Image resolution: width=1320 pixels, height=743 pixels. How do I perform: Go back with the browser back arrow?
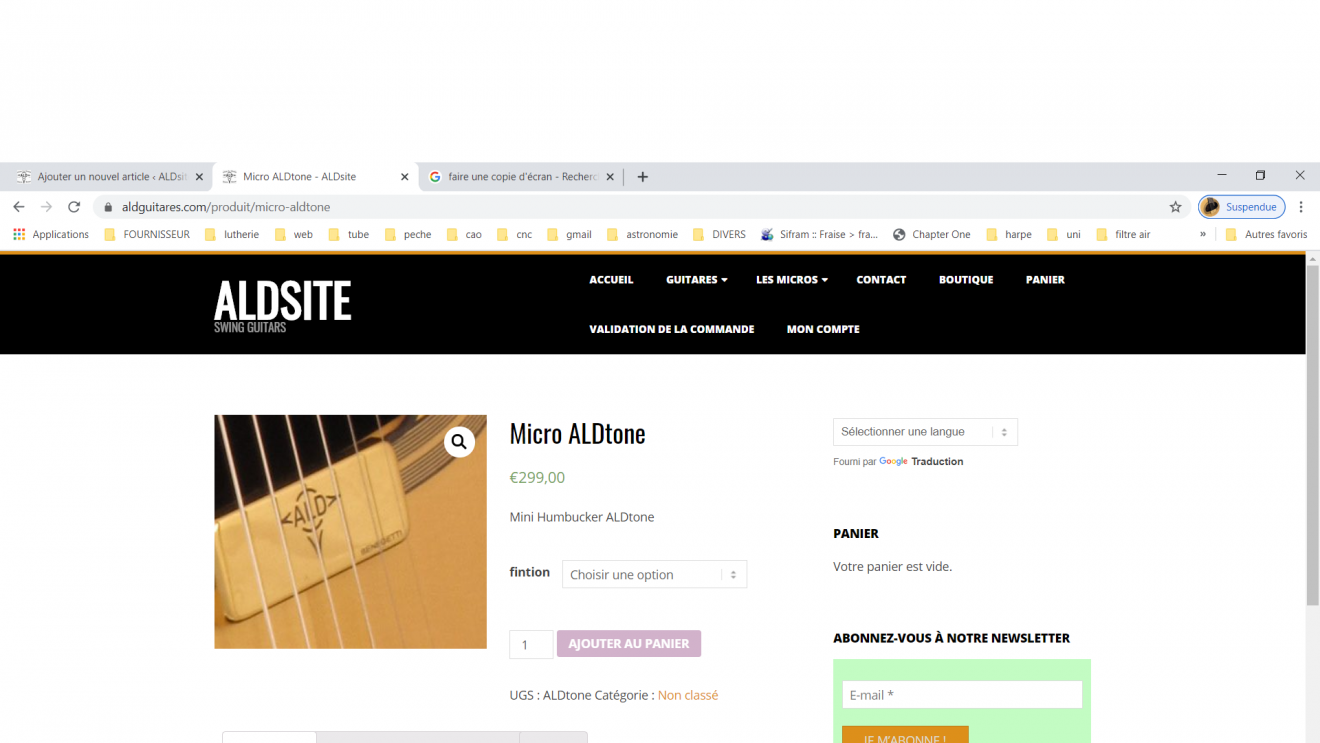(x=18, y=207)
